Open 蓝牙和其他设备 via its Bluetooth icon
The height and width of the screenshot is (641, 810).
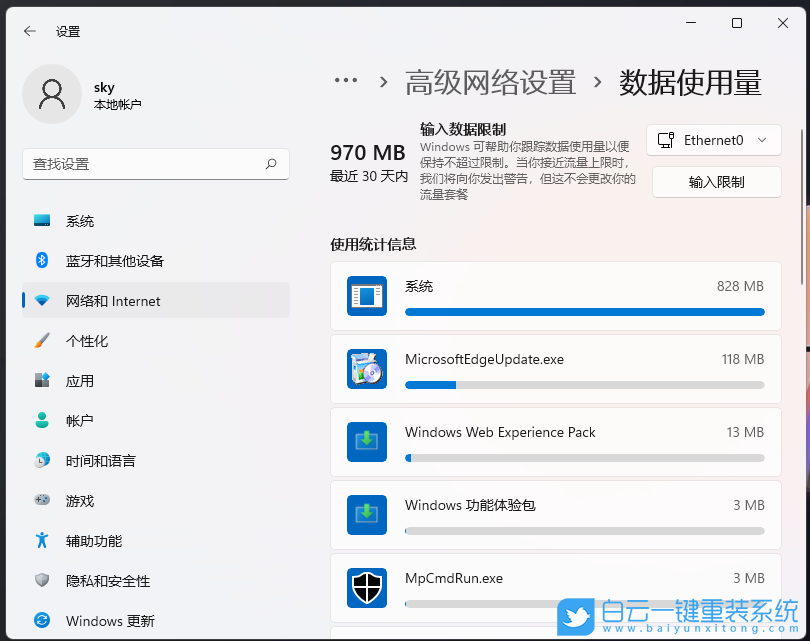pyautogui.click(x=40, y=261)
